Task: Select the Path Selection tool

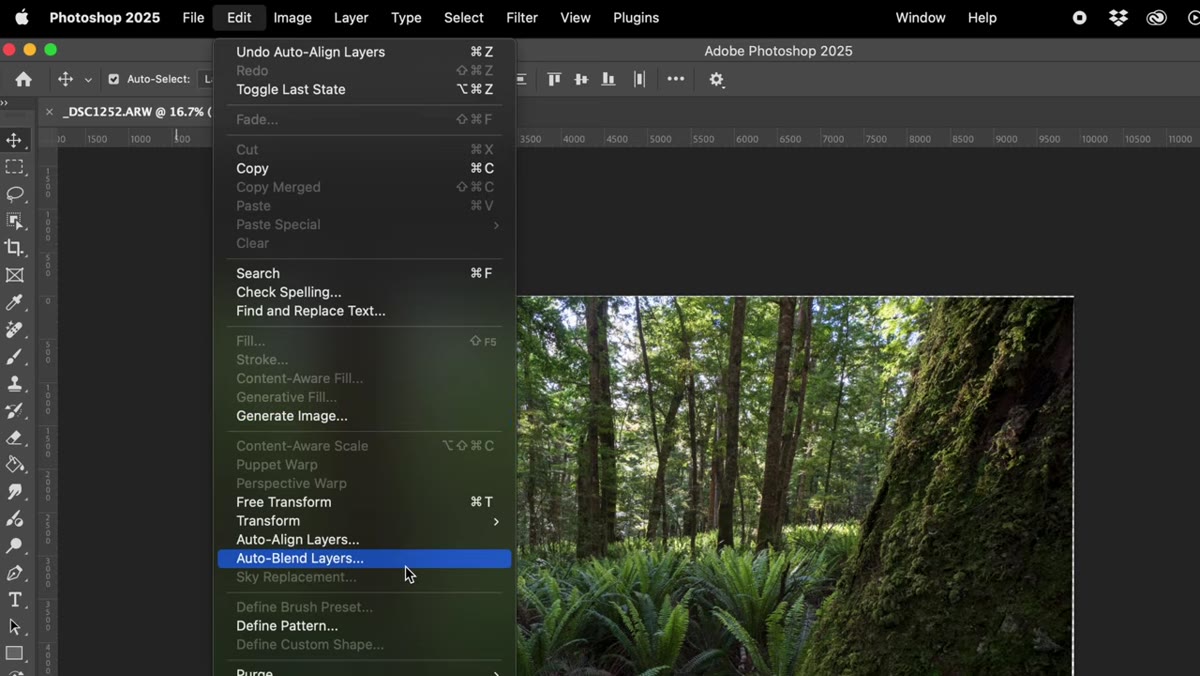Action: 14,627
